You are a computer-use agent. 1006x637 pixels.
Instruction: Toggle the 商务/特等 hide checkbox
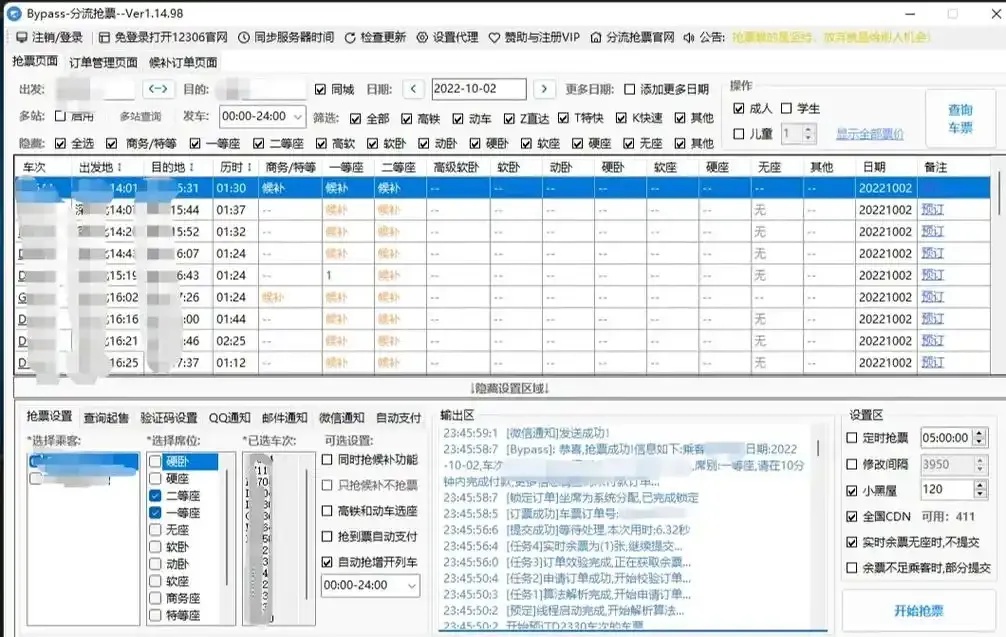[x=112, y=143]
